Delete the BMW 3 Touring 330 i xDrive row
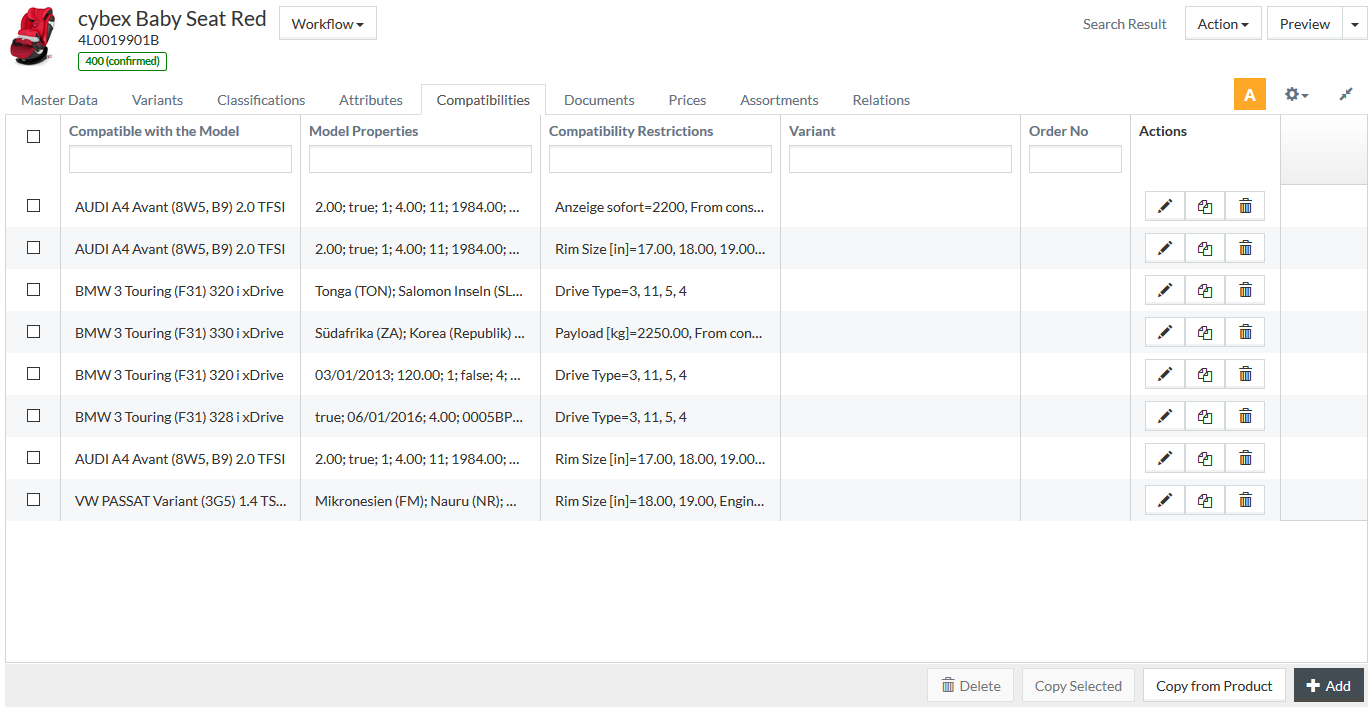The height and width of the screenshot is (710, 1372). (1245, 332)
